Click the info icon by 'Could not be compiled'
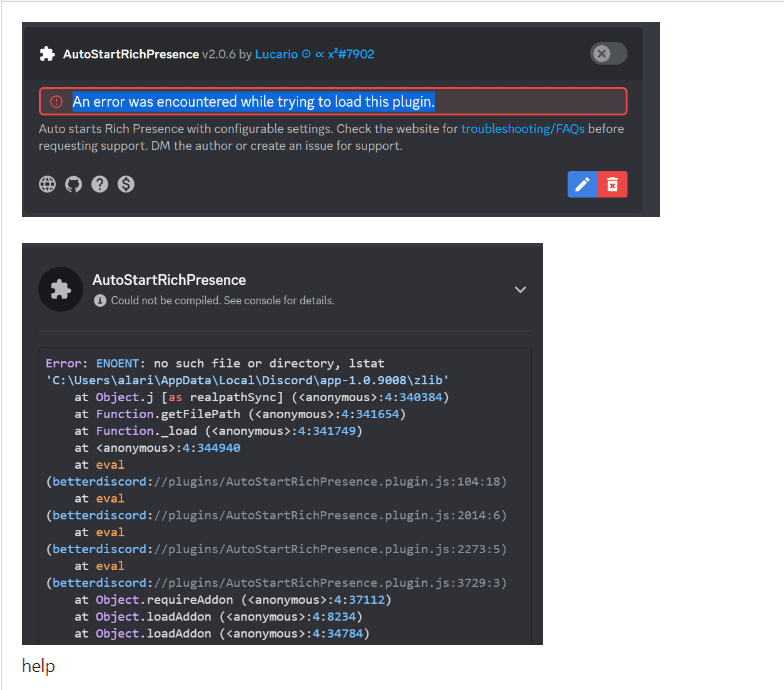The width and height of the screenshot is (784, 690). (100, 300)
